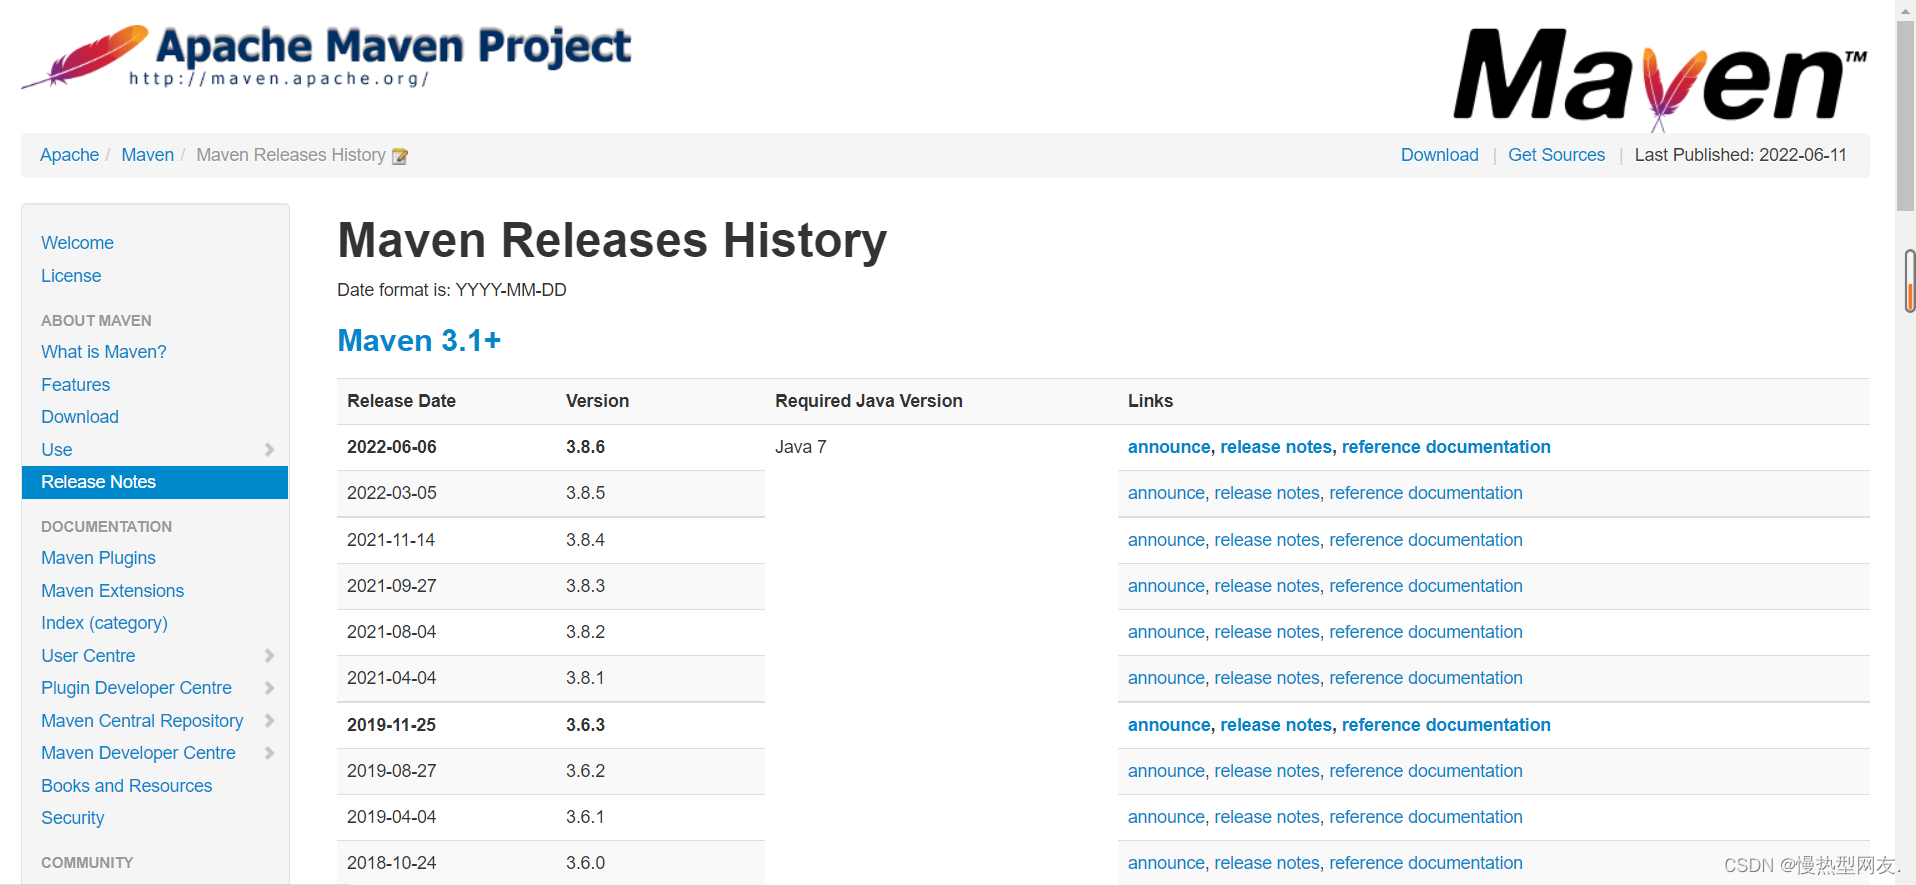Open the License sidebar item
This screenshot has width=1916, height=885.
point(71,276)
